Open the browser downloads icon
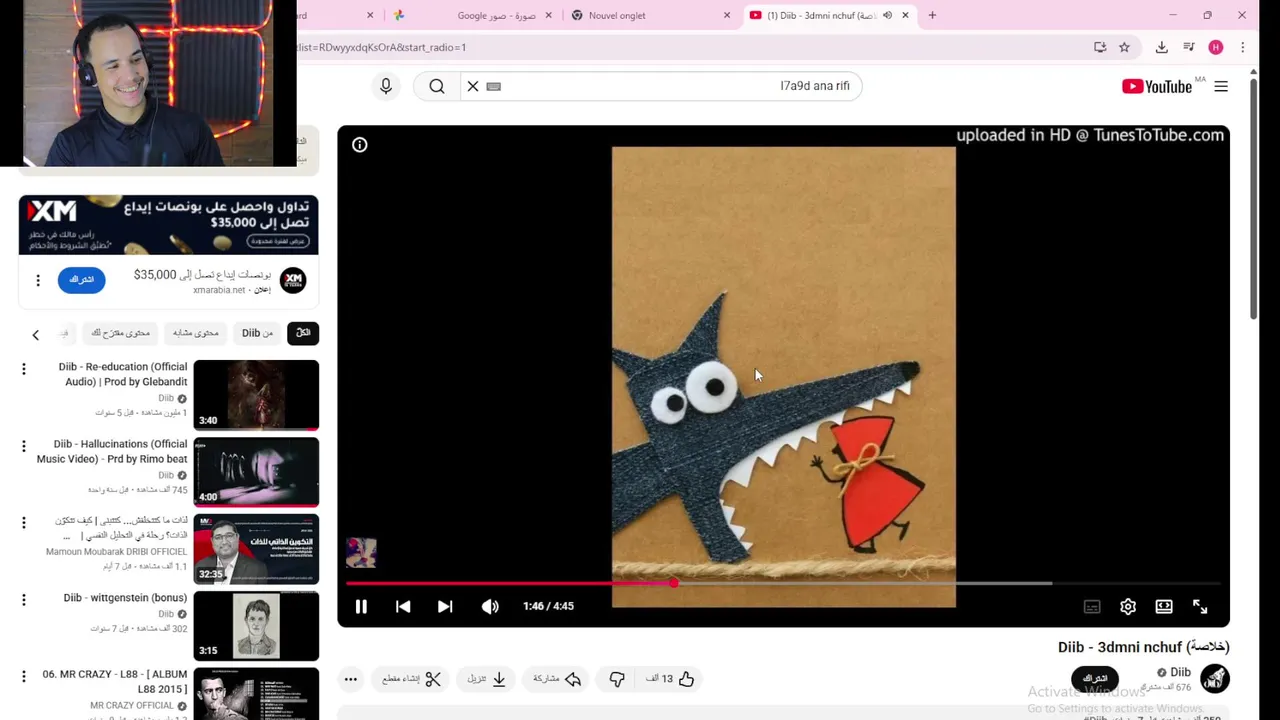The height and width of the screenshot is (720, 1280). (x=1161, y=47)
